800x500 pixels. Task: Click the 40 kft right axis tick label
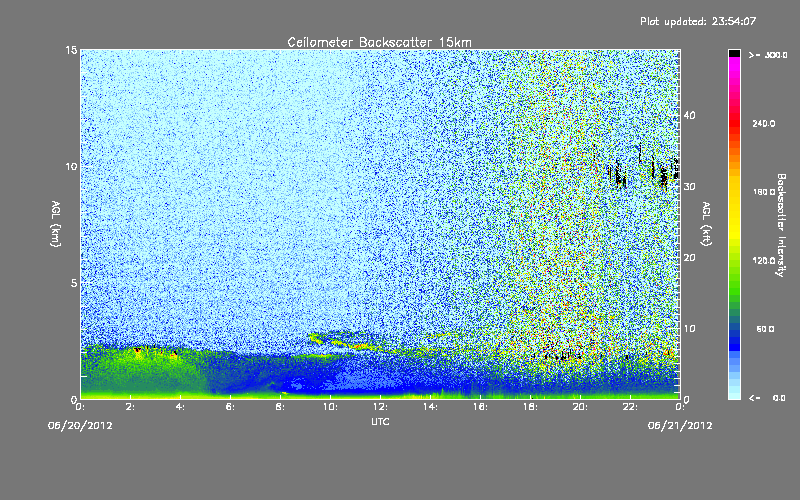pyautogui.click(x=689, y=115)
